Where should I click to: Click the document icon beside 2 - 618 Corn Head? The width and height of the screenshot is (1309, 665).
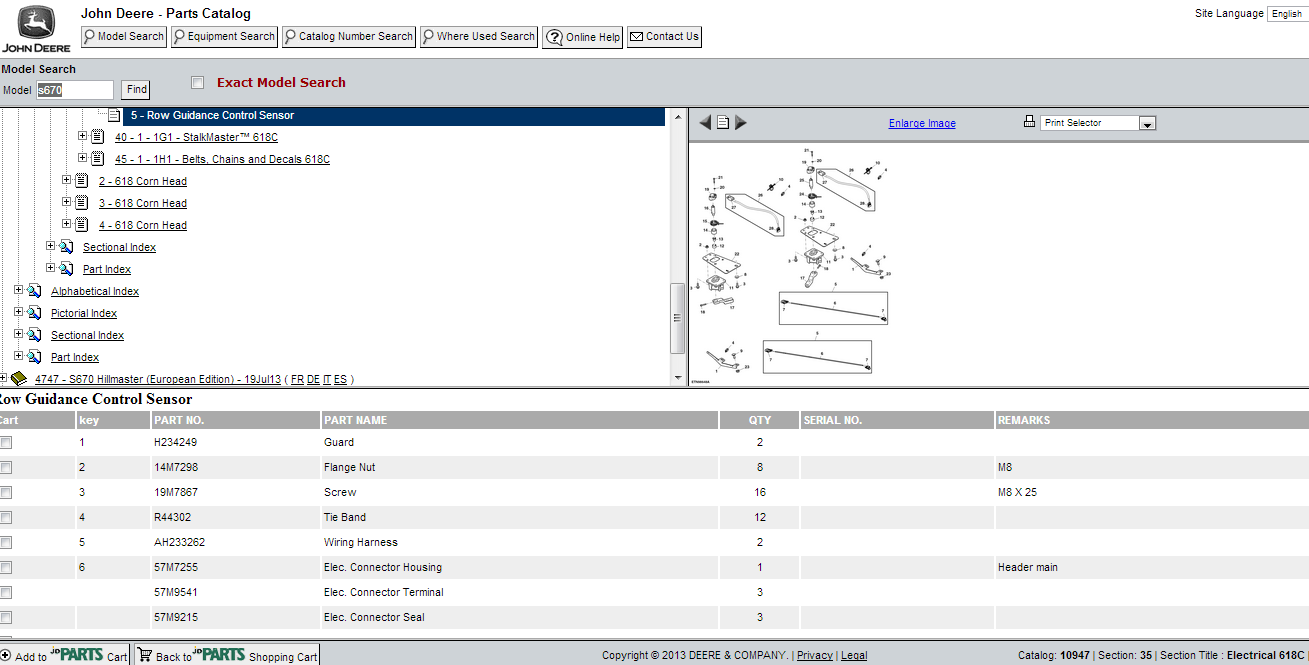point(82,181)
